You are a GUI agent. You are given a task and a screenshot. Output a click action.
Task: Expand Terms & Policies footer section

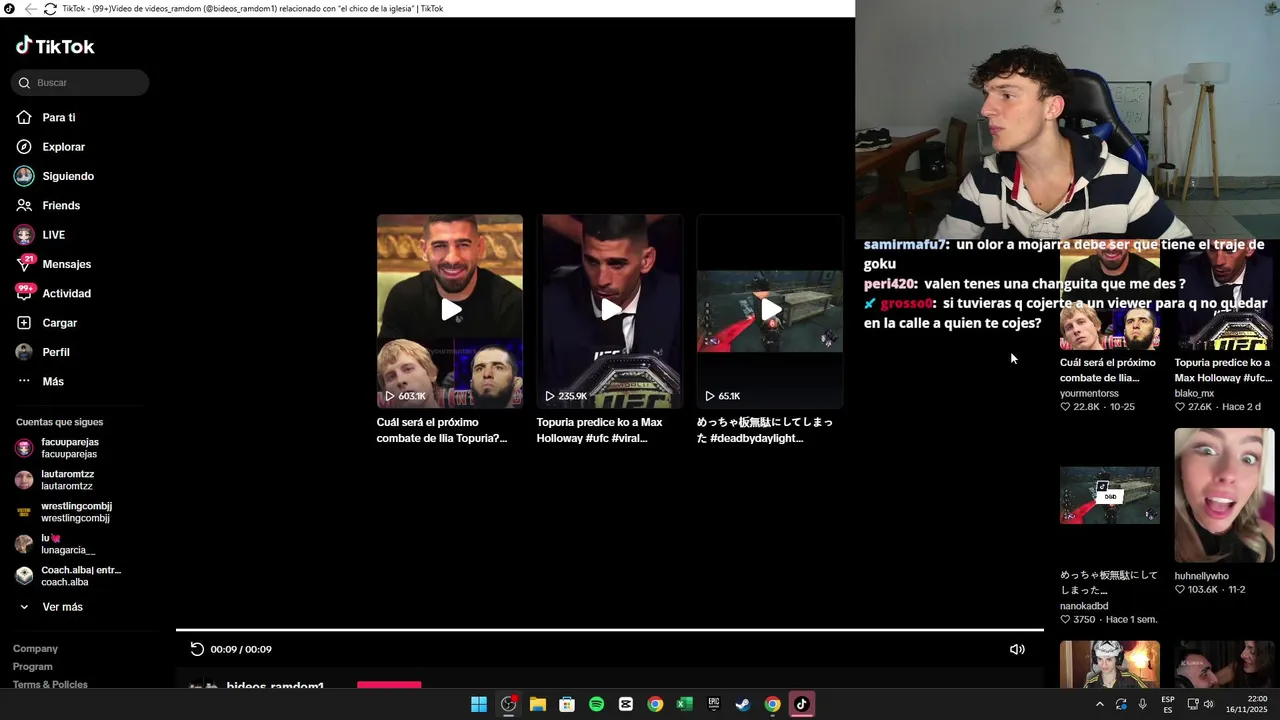(x=50, y=684)
